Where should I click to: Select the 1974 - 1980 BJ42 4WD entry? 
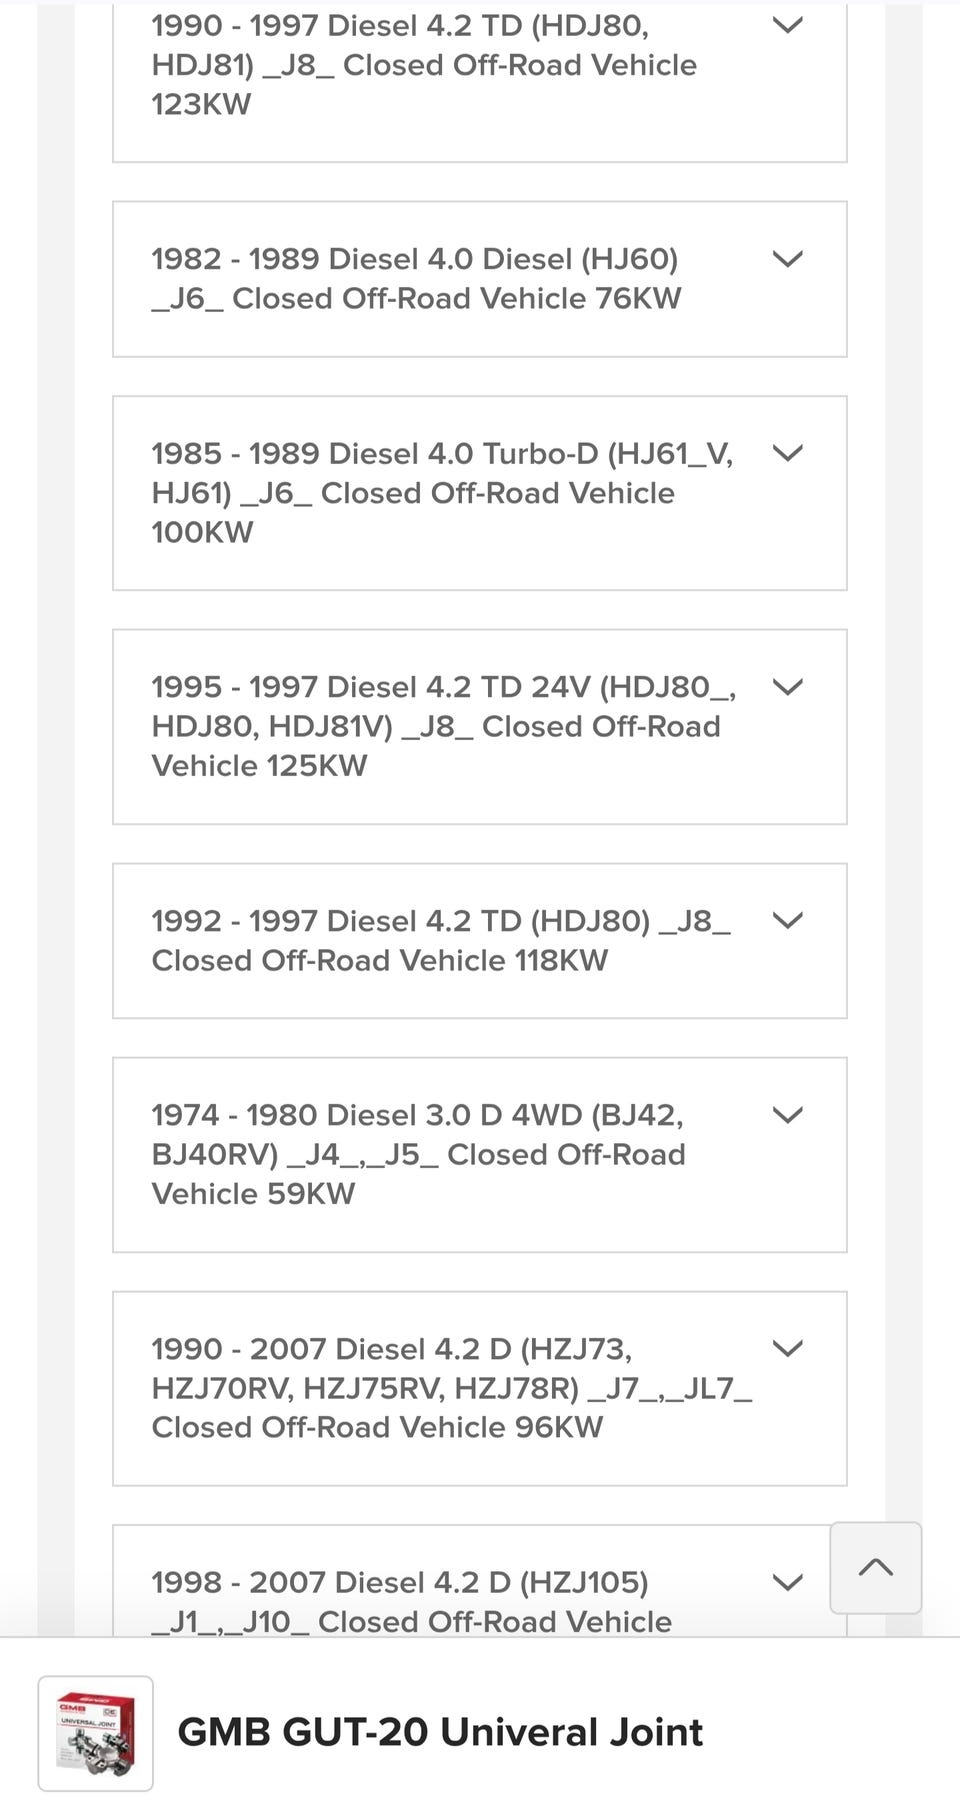[418, 1154]
